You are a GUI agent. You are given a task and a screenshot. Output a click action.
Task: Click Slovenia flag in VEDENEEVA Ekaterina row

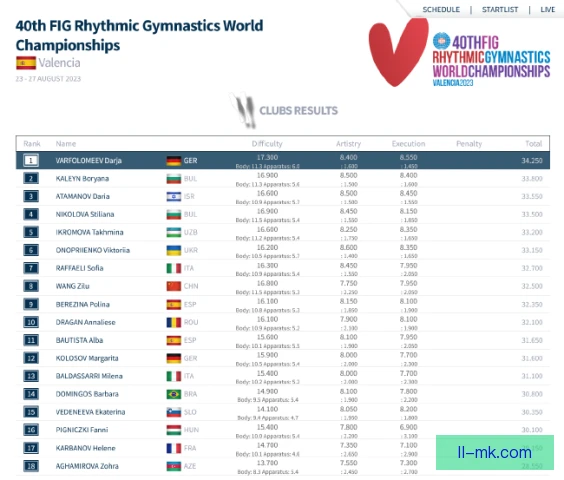(x=174, y=412)
